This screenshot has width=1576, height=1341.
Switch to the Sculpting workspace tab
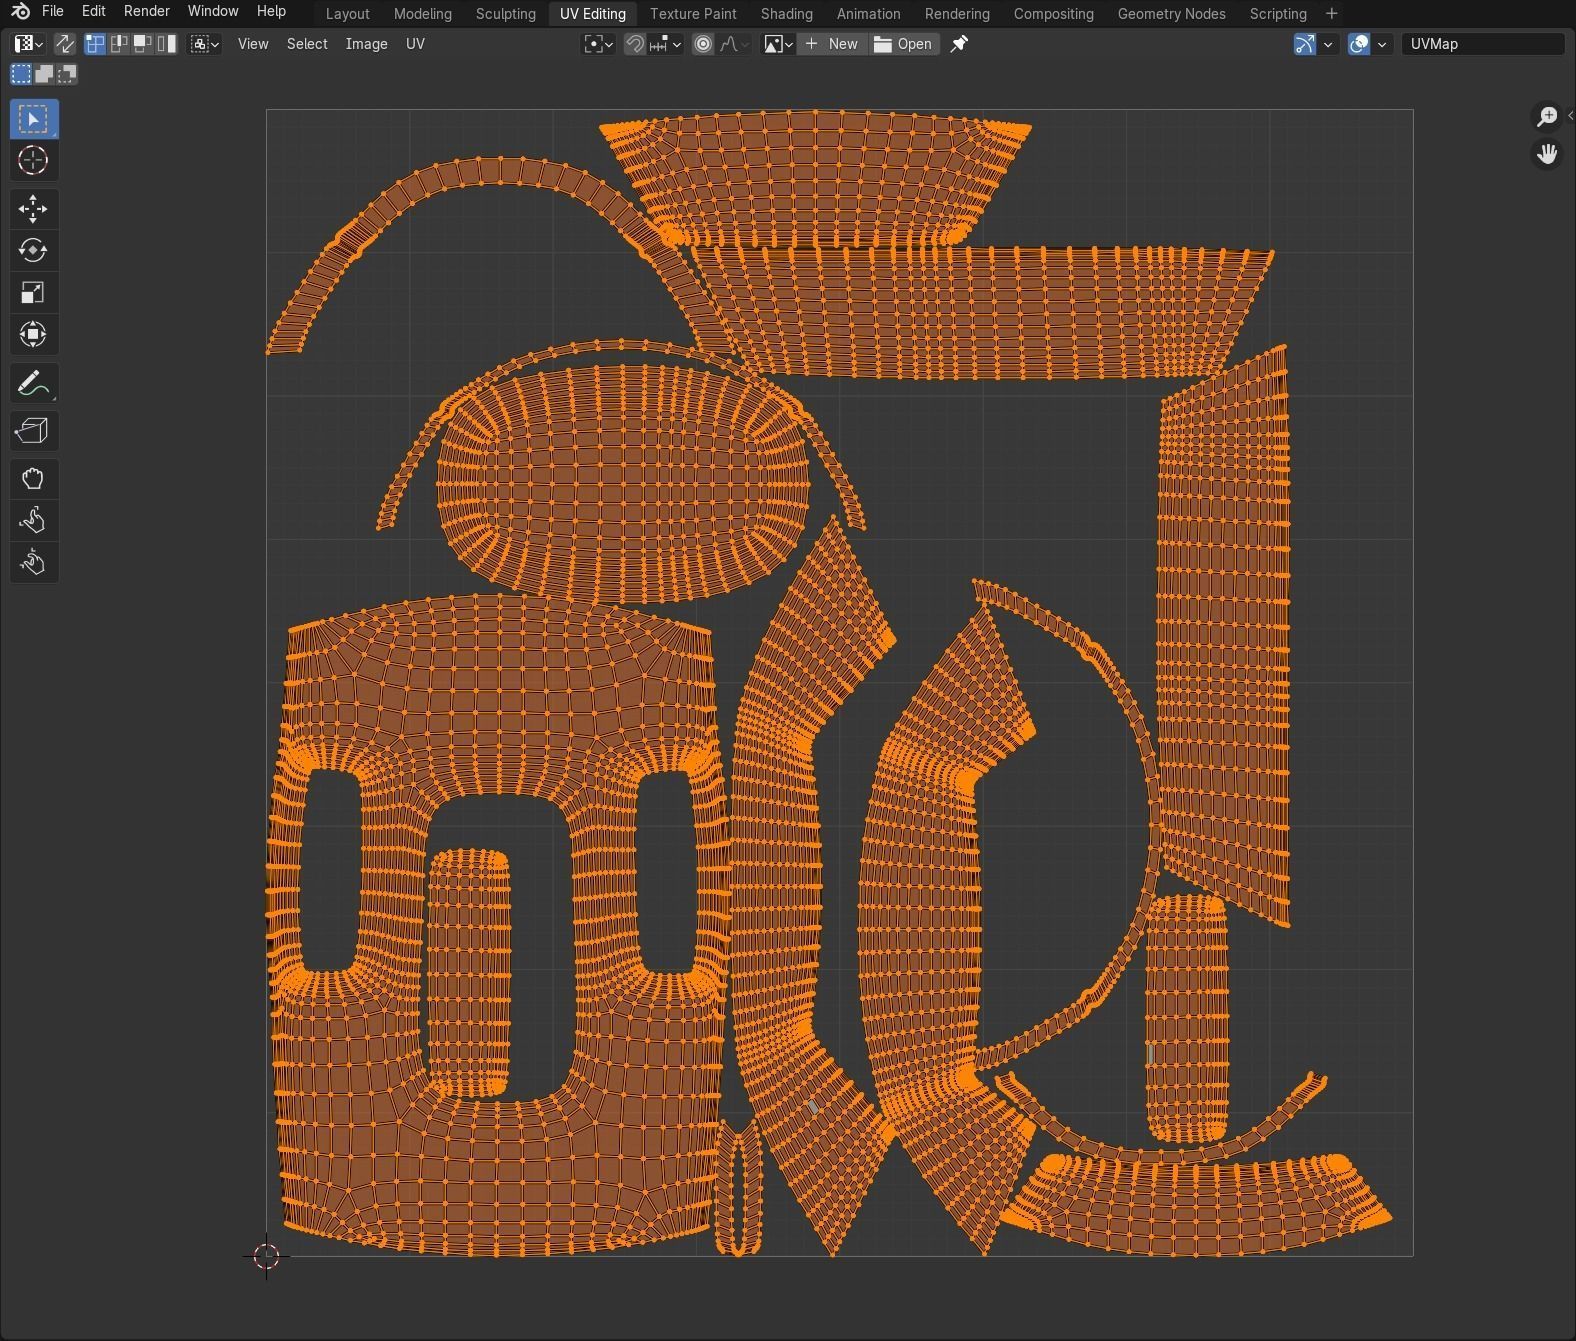tap(506, 14)
